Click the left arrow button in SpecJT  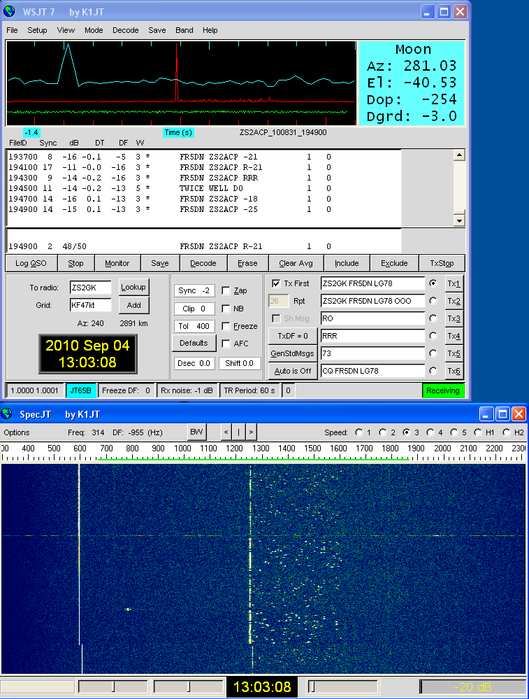click(226, 432)
